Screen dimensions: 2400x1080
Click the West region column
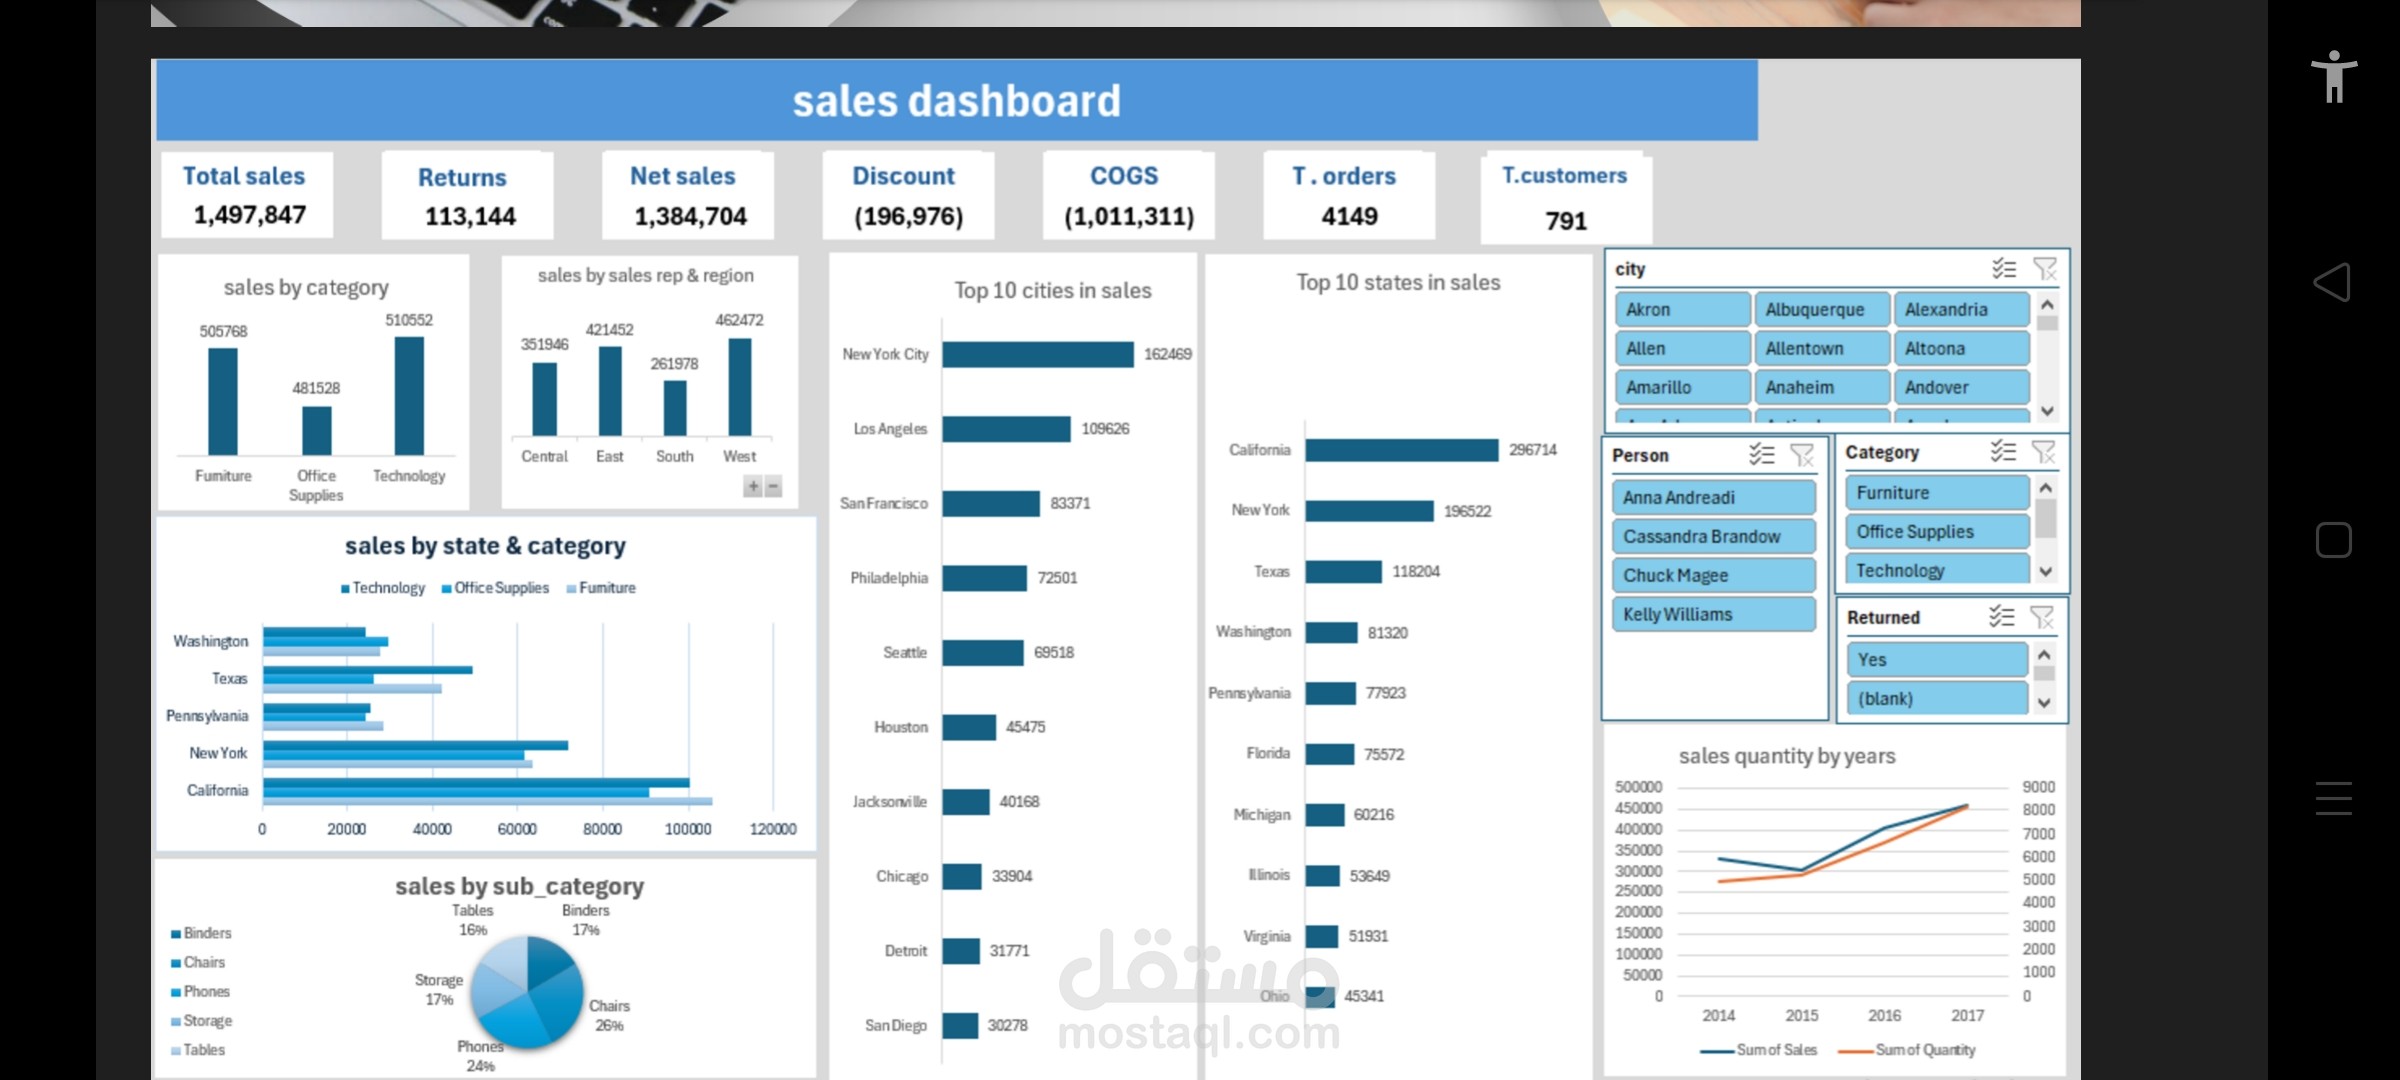pyautogui.click(x=740, y=387)
